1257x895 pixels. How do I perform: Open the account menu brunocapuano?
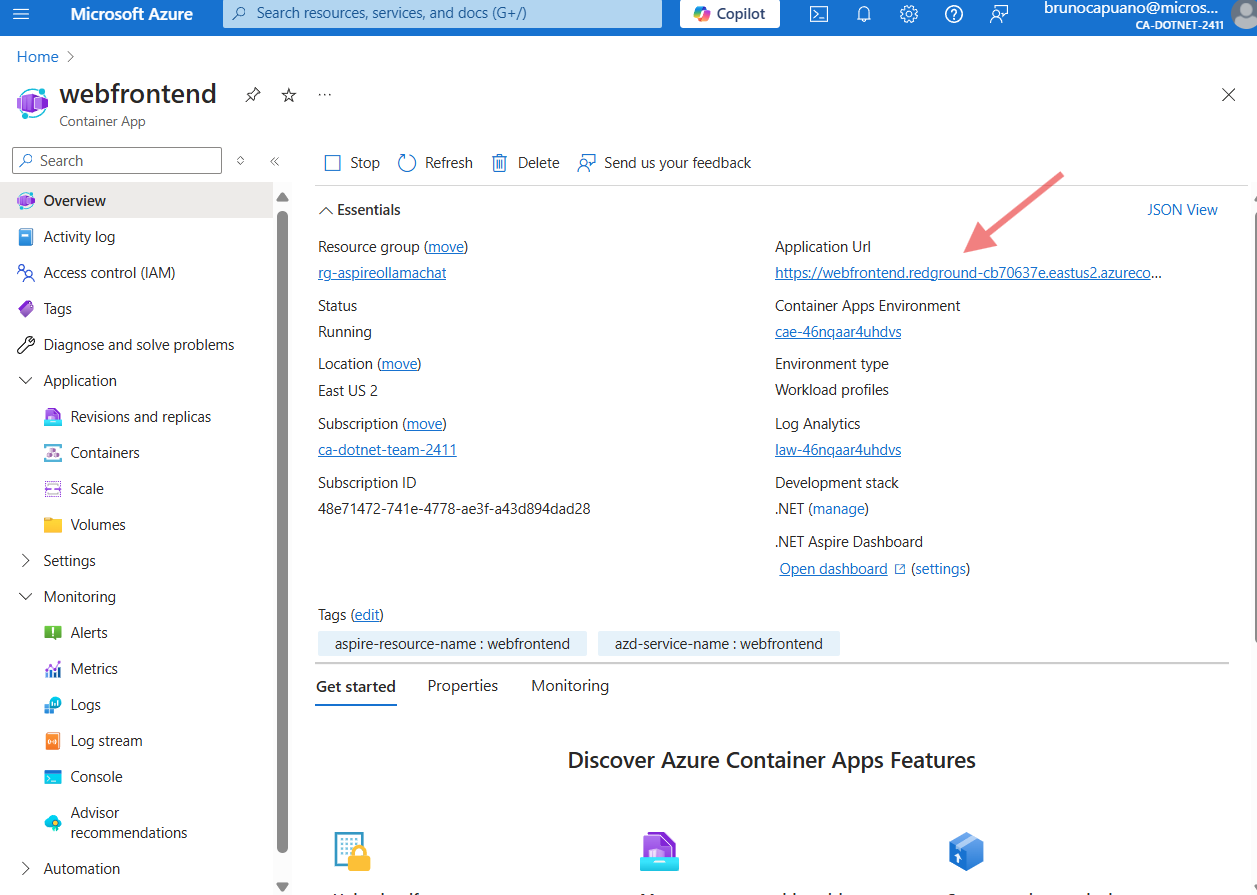coord(1149,15)
